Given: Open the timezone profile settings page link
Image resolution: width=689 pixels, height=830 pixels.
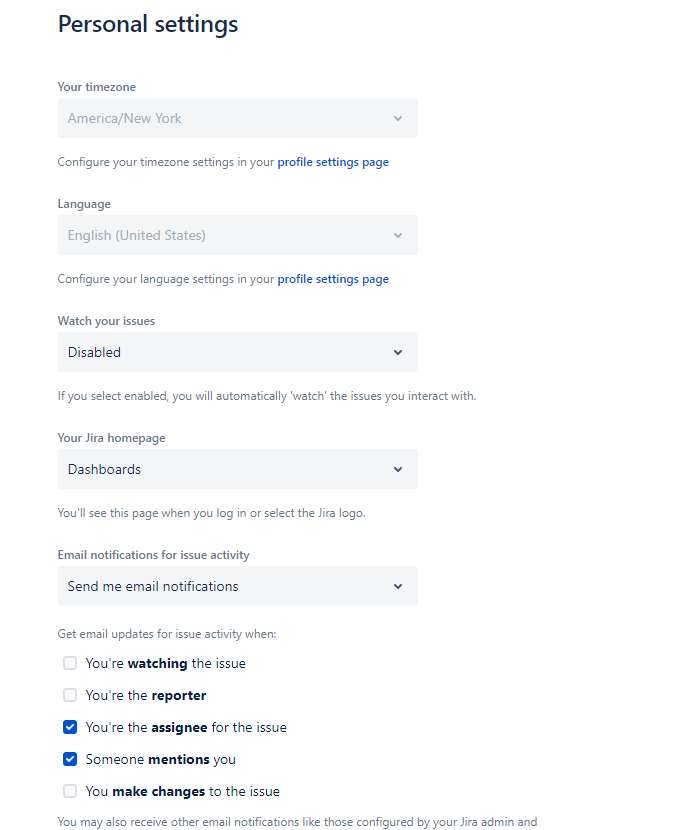Looking at the screenshot, I should coord(333,161).
